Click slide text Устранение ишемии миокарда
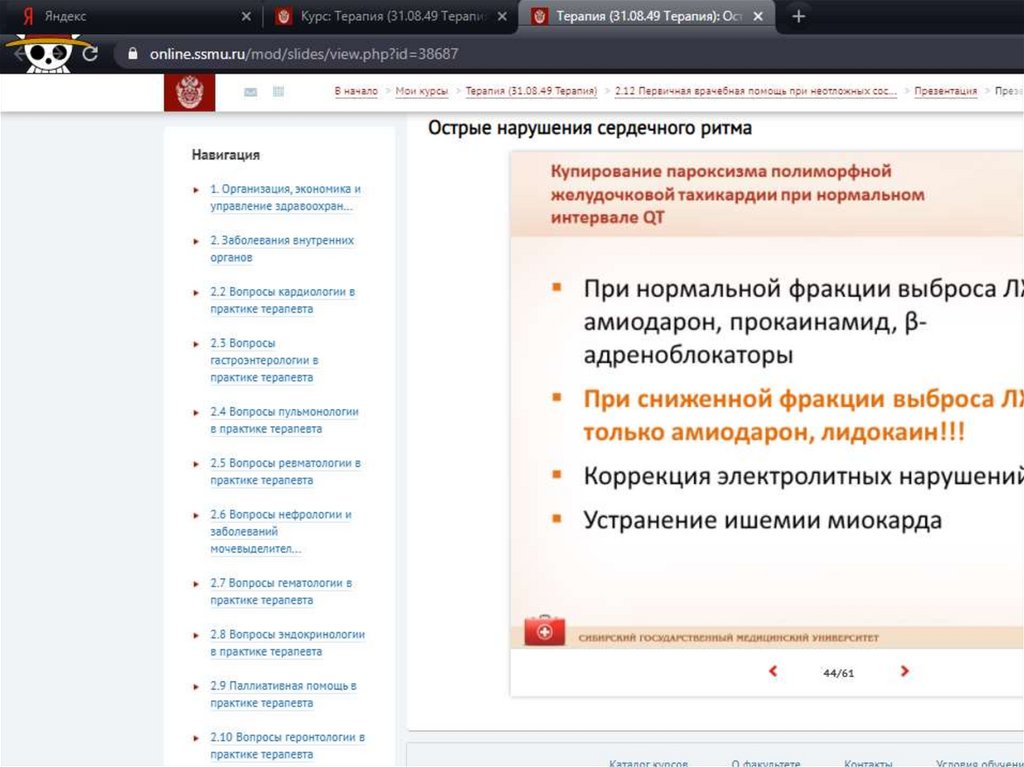 click(763, 520)
